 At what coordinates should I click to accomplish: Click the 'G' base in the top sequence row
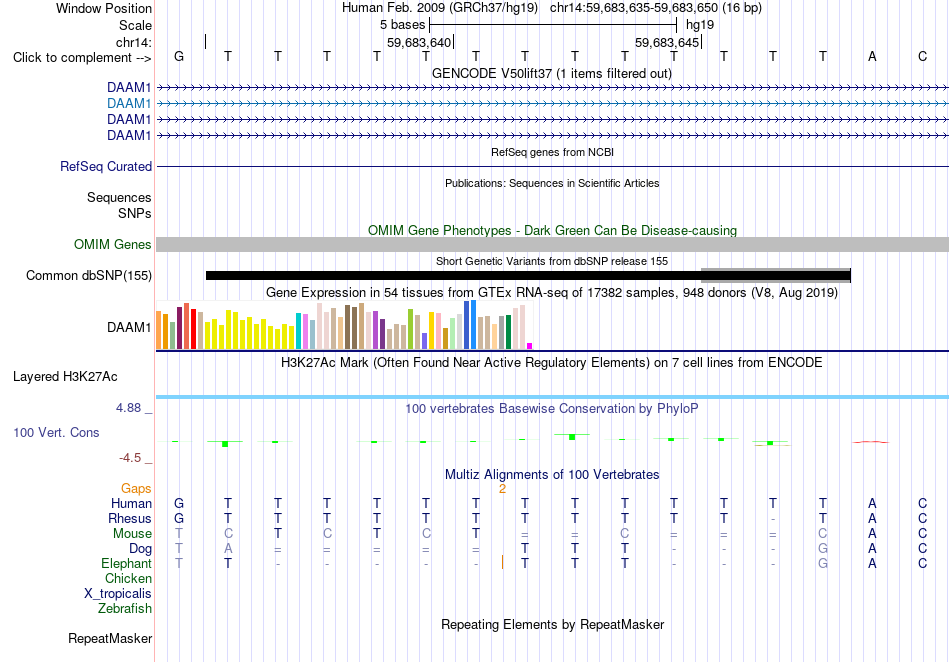point(179,56)
